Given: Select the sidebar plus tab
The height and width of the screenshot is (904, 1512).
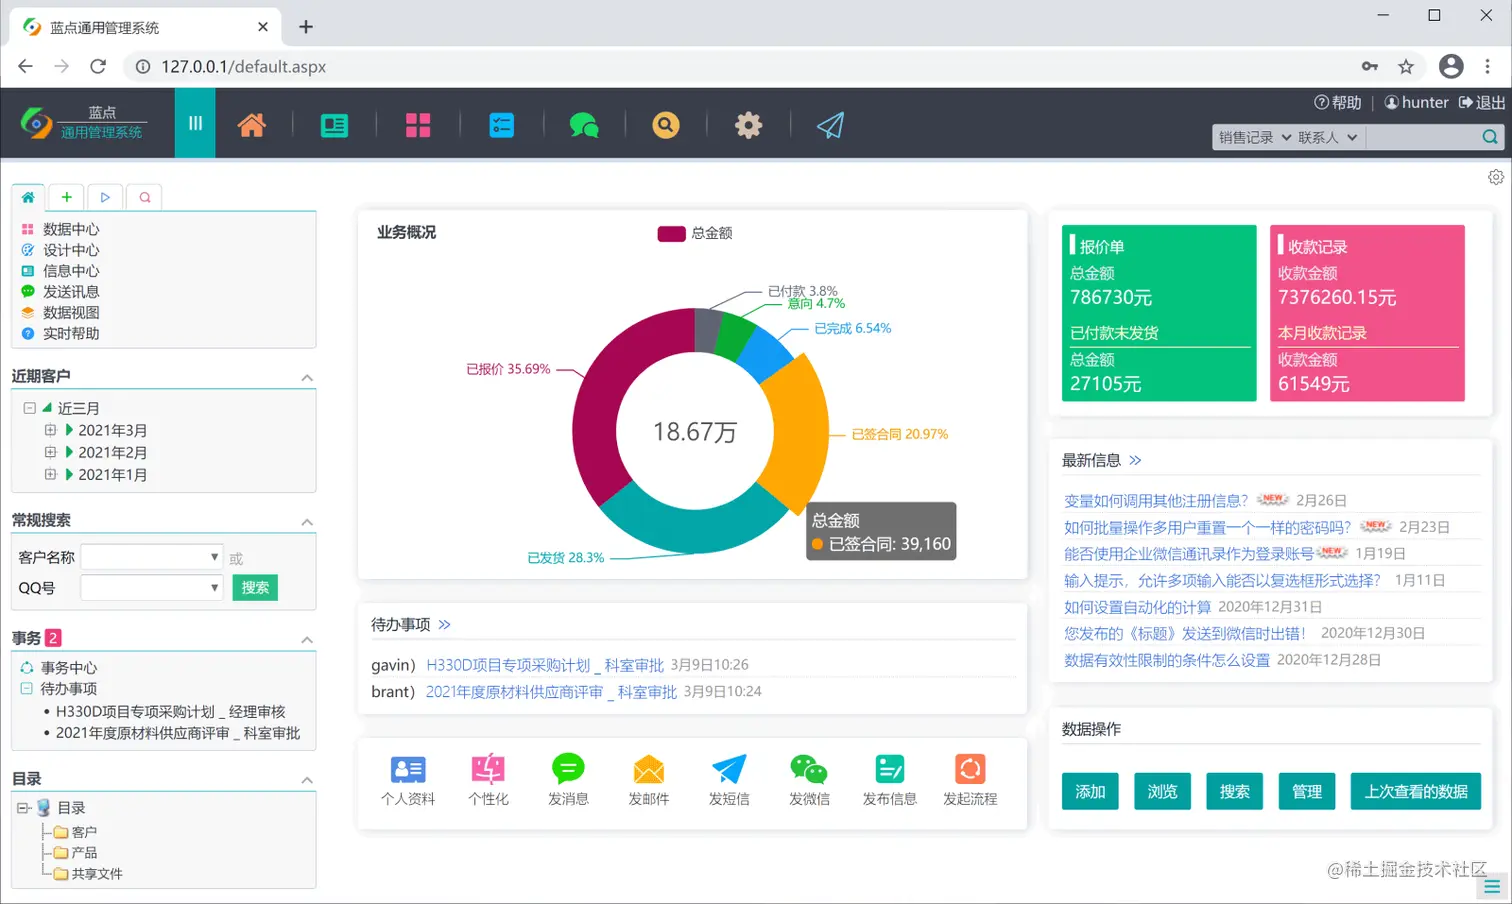Looking at the screenshot, I should click(67, 197).
